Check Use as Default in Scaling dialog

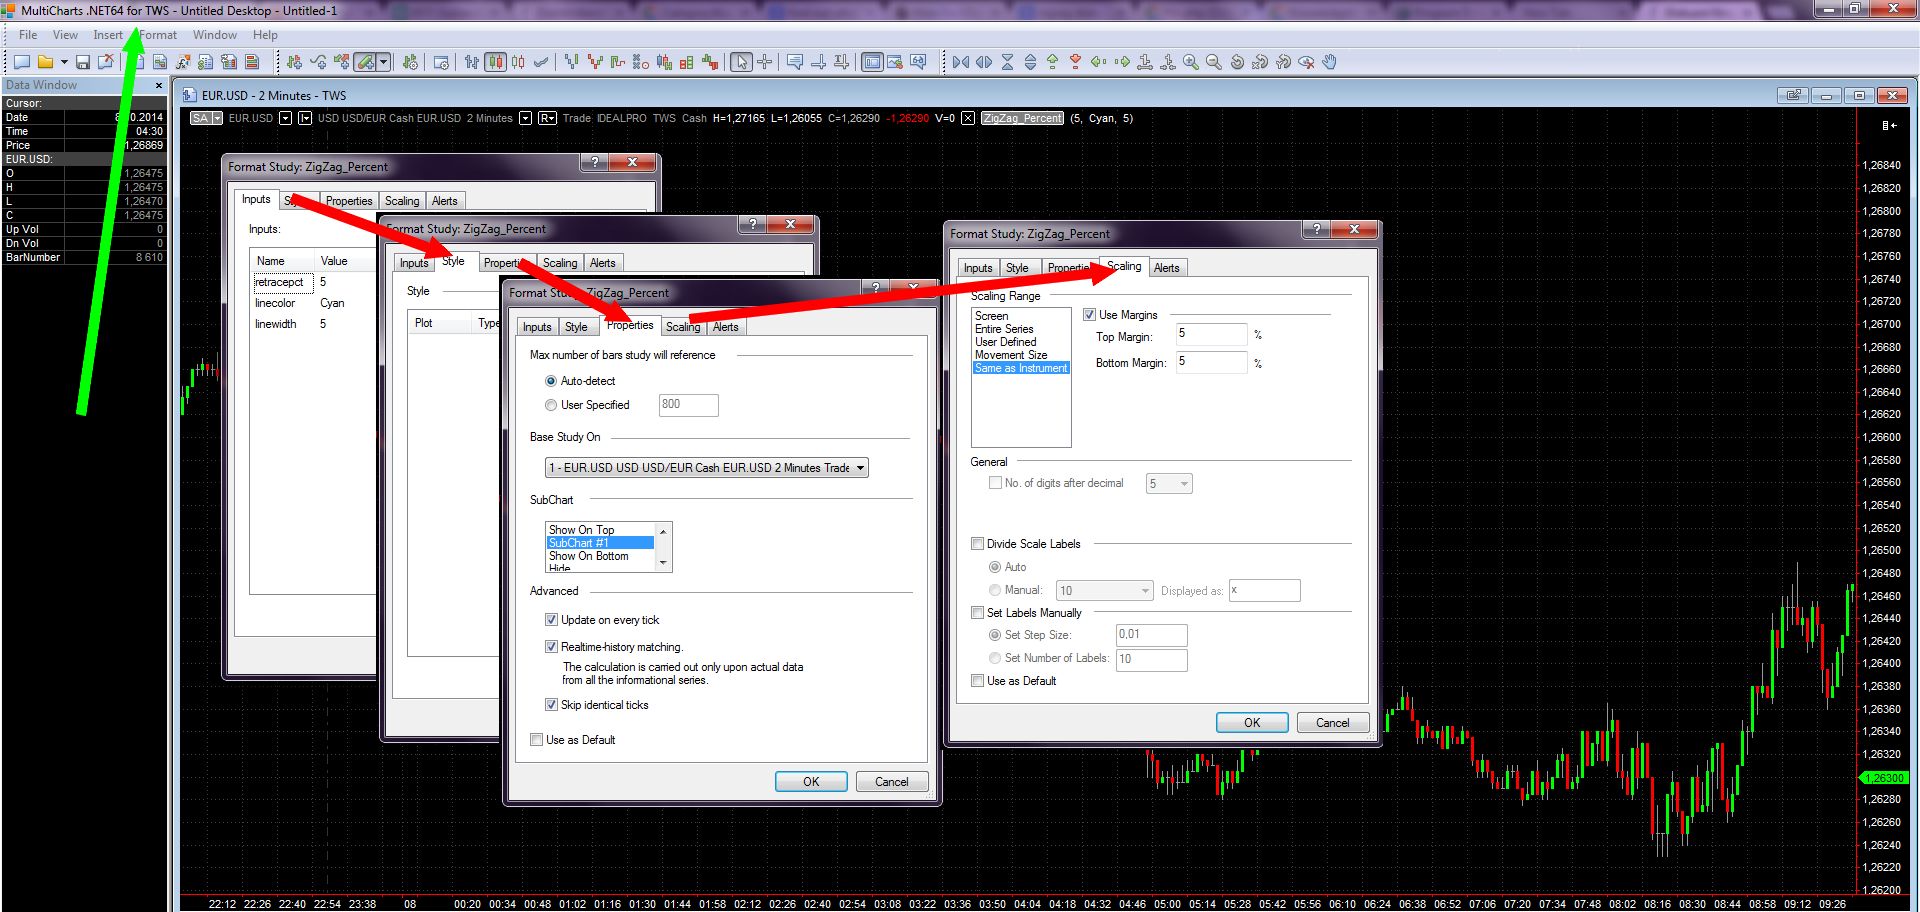point(978,681)
